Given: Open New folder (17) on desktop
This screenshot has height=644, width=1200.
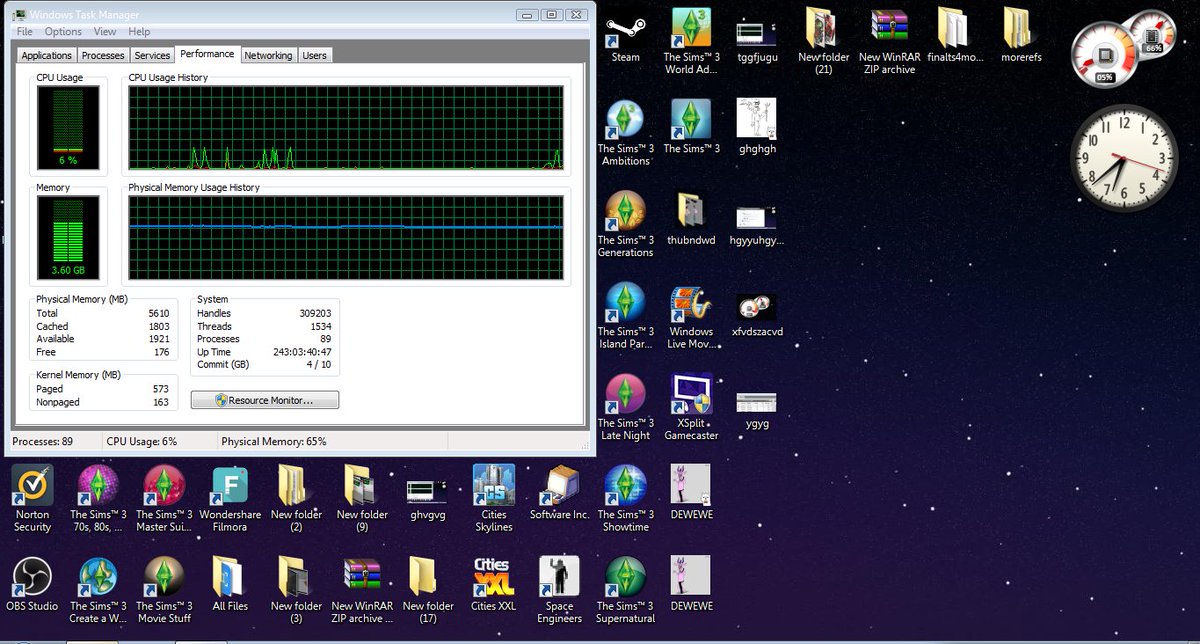Looking at the screenshot, I should click(428, 590).
